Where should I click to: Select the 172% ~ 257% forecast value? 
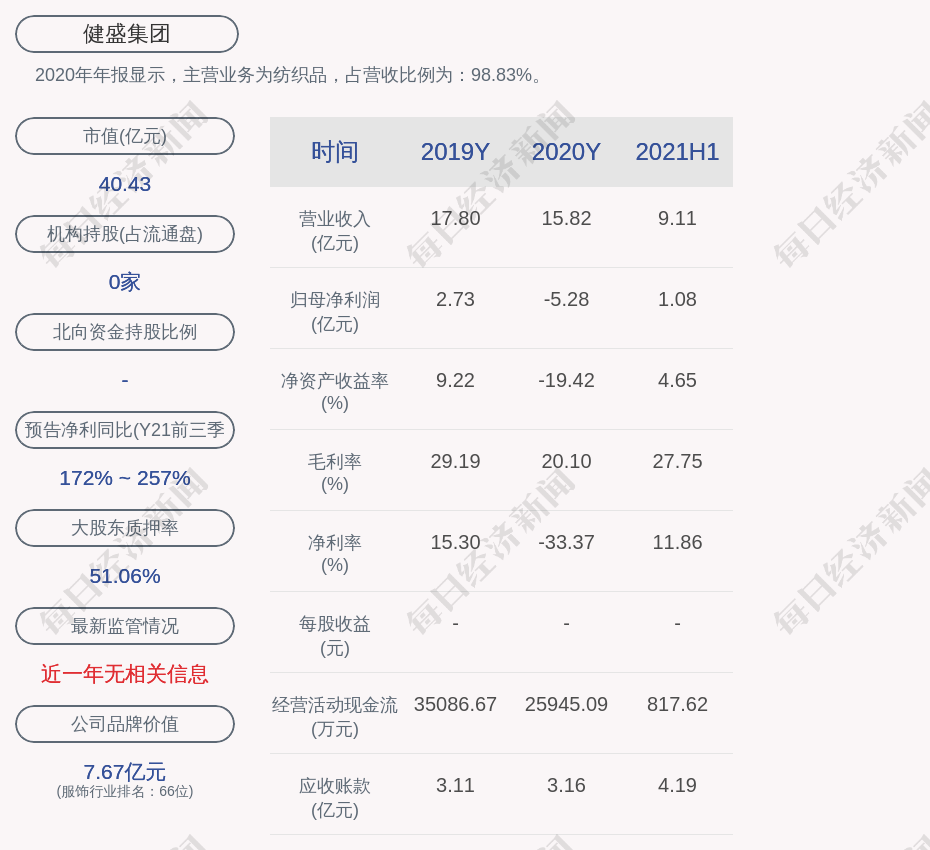tap(125, 477)
